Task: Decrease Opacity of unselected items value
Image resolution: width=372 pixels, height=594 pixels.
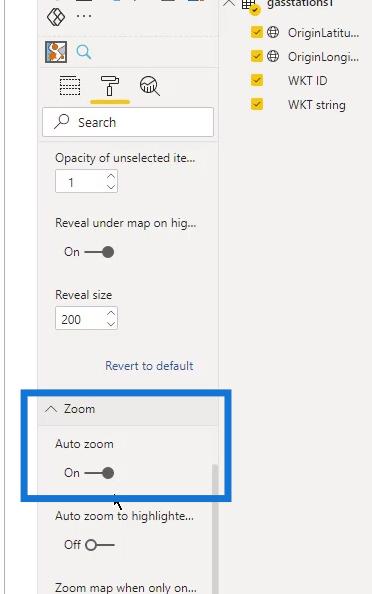Action: [111, 187]
